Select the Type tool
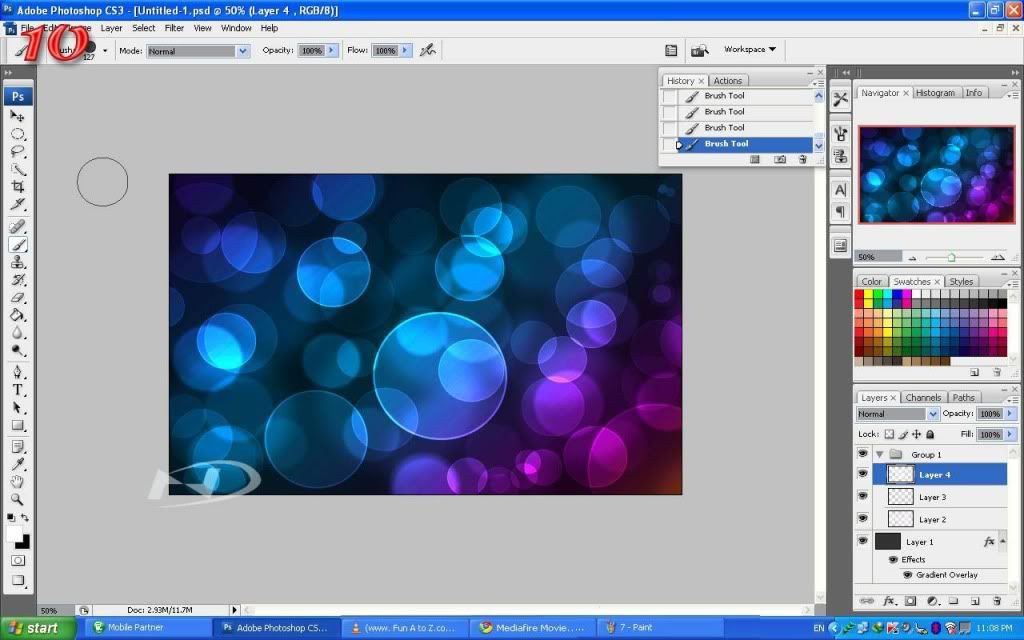 pos(18,390)
